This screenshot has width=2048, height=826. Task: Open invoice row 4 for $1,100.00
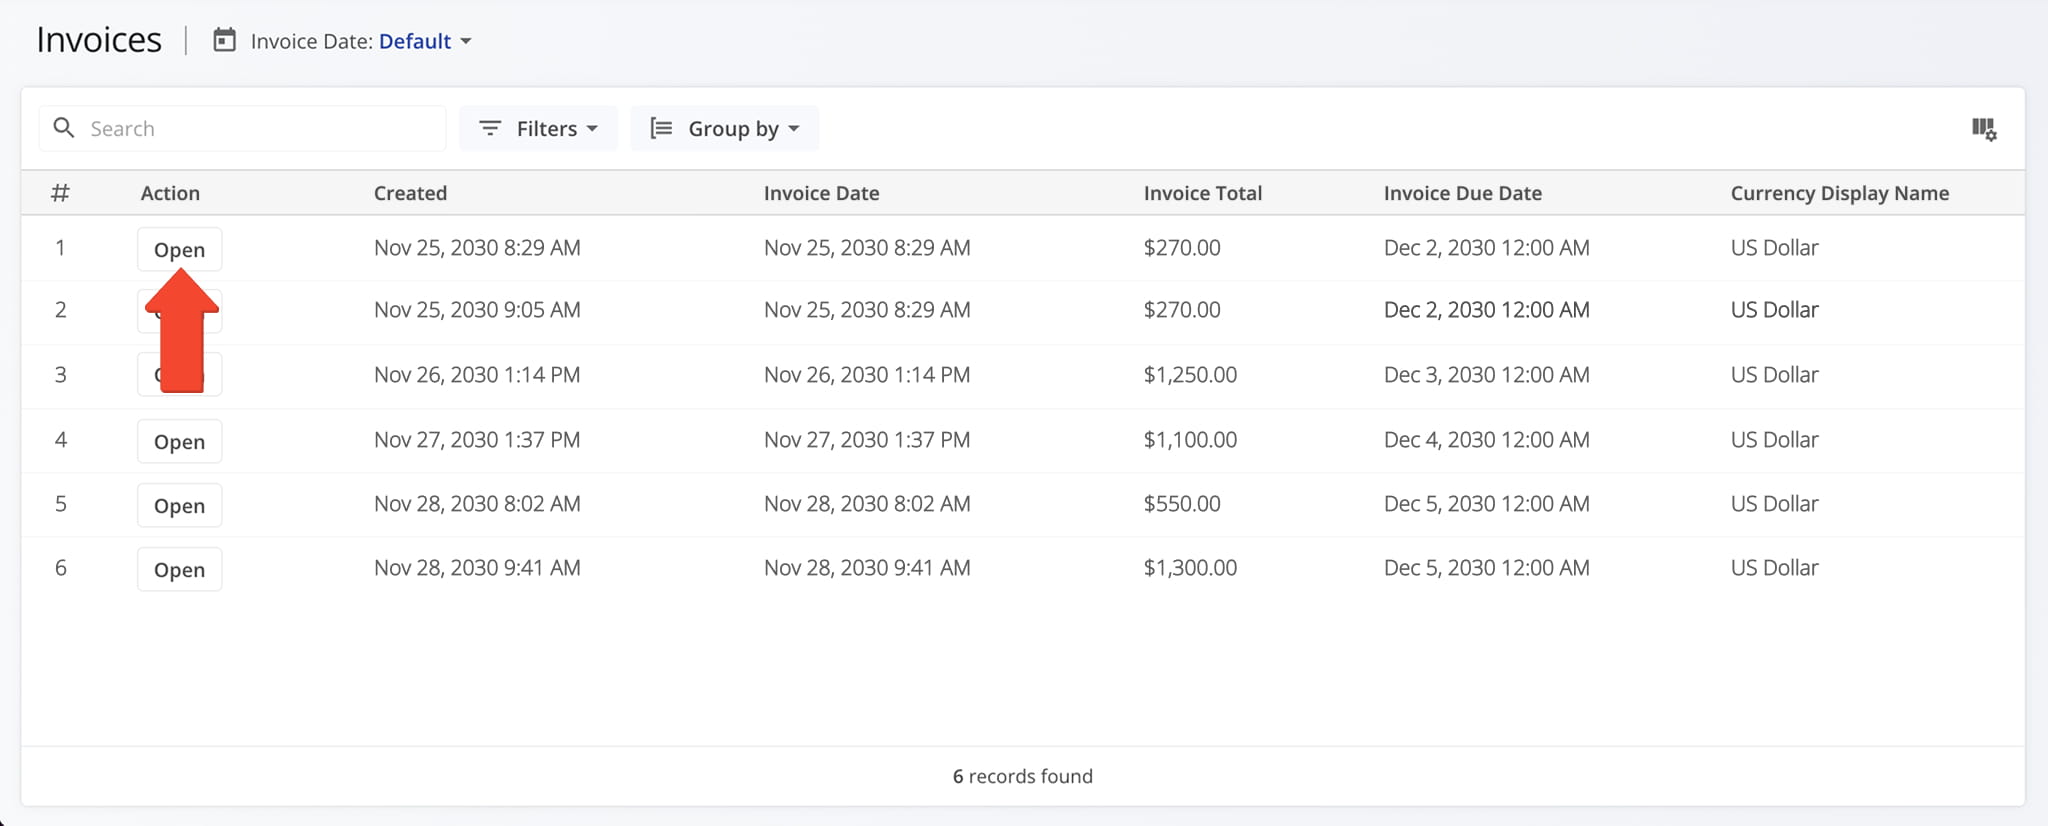[x=179, y=441]
